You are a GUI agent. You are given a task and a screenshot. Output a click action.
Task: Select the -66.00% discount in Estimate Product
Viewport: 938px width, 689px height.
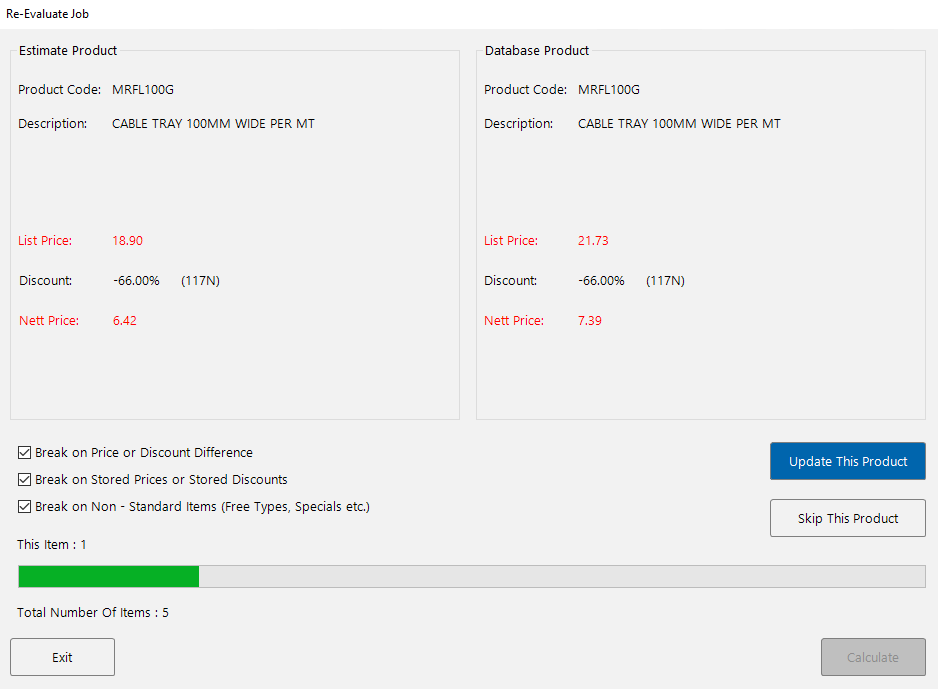(x=136, y=280)
